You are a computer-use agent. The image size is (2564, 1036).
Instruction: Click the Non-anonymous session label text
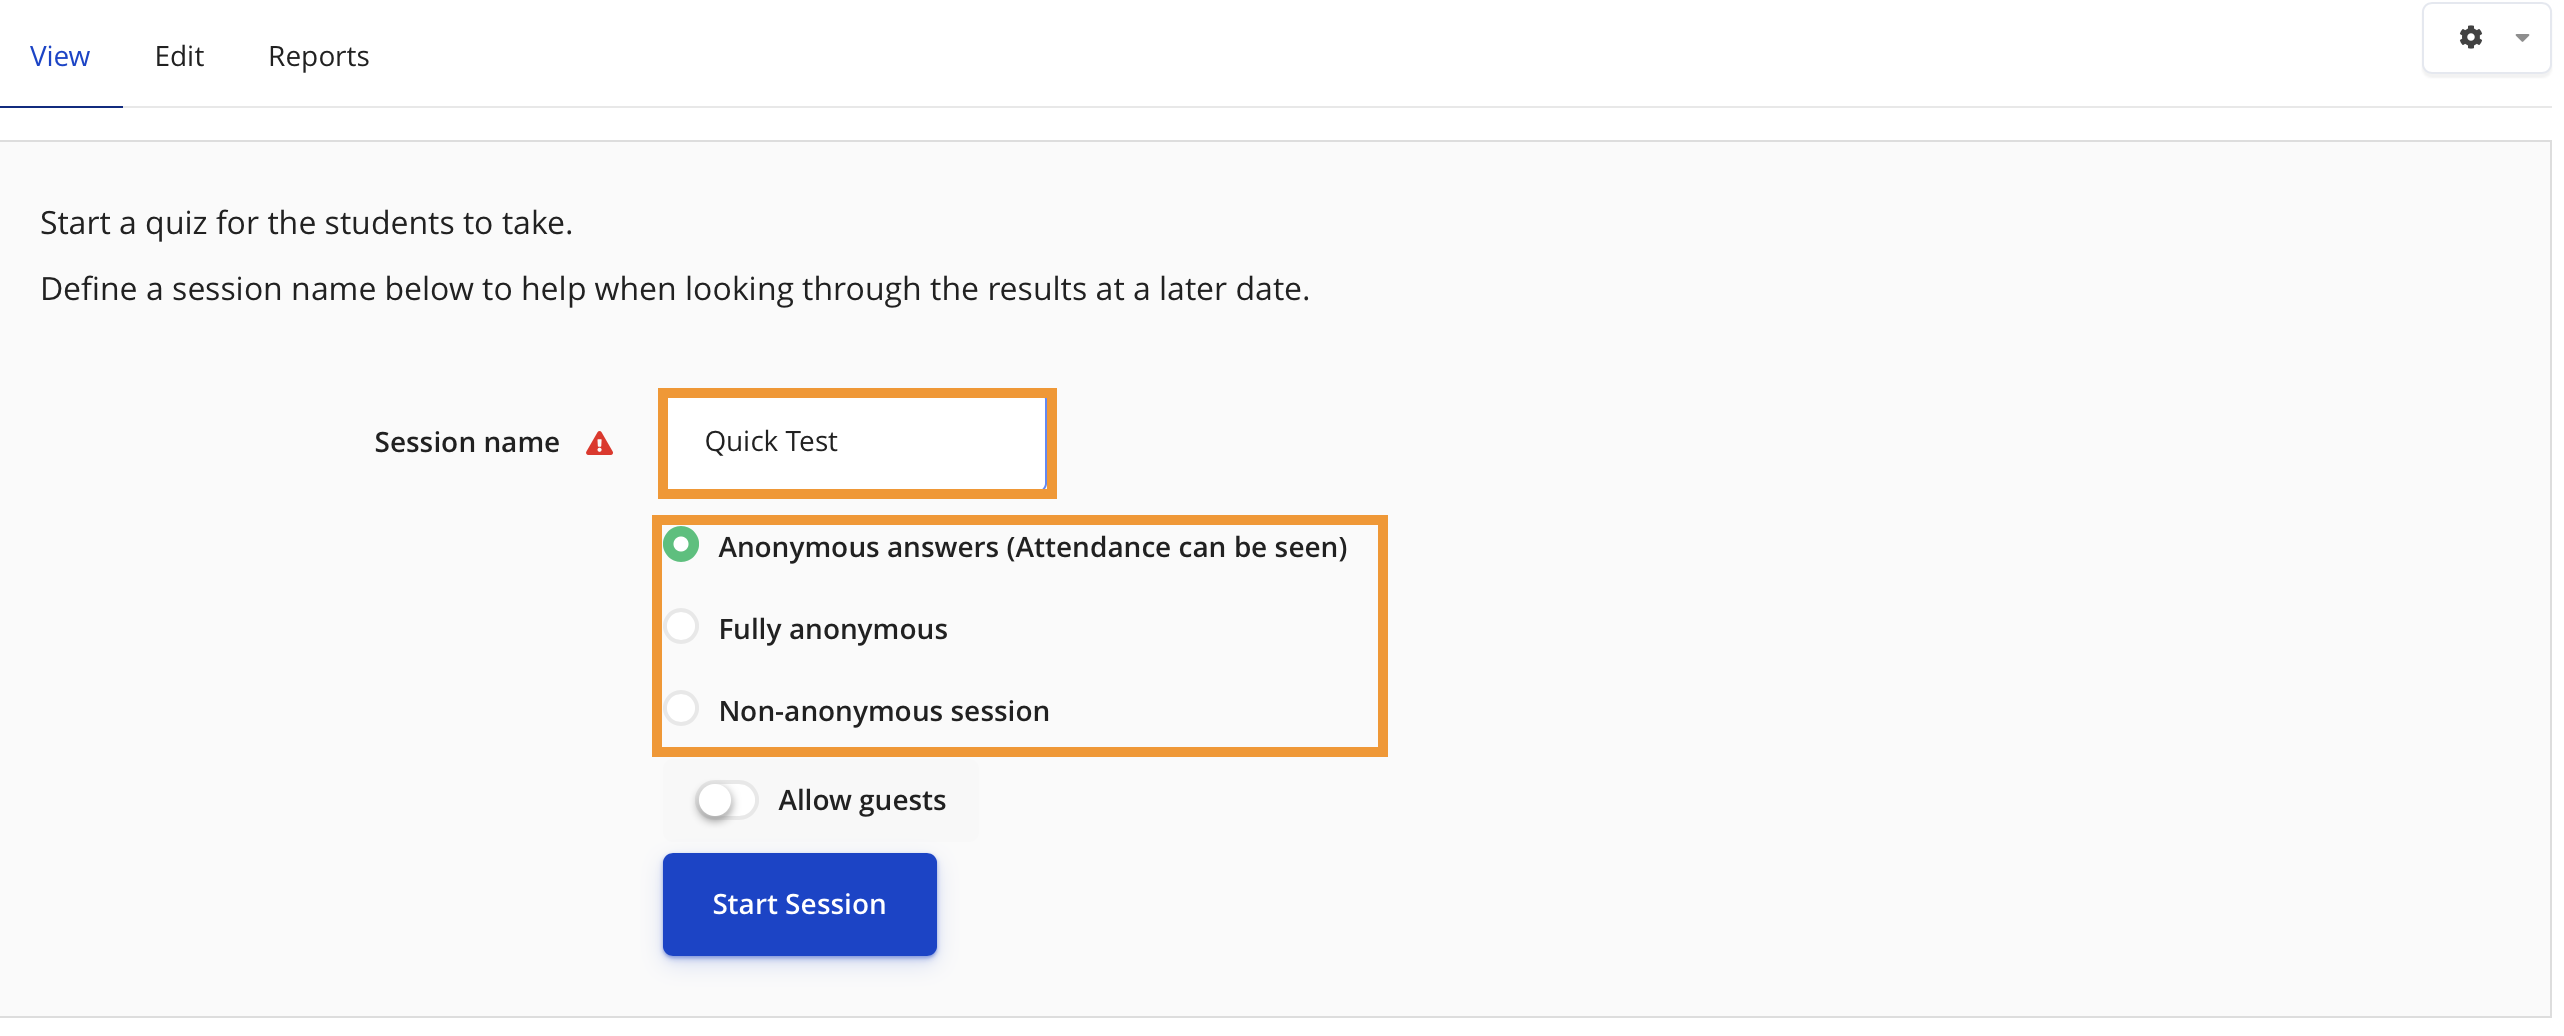point(884,711)
